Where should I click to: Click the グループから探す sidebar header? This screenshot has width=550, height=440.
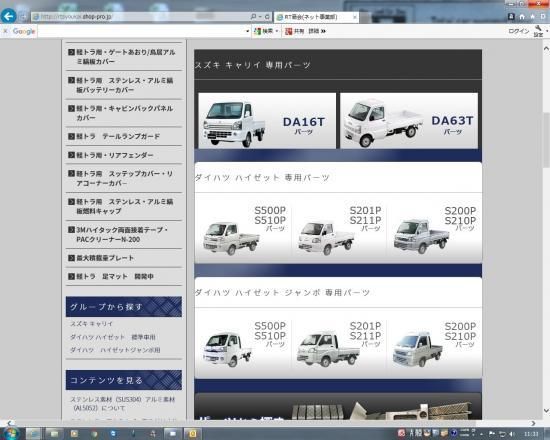(x=124, y=307)
